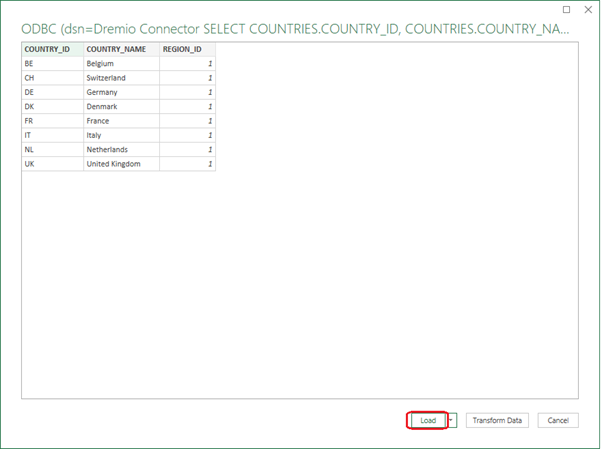This screenshot has width=602, height=449.
Task: Expand the Load dropdown arrow
Action: pyautogui.click(x=452, y=421)
